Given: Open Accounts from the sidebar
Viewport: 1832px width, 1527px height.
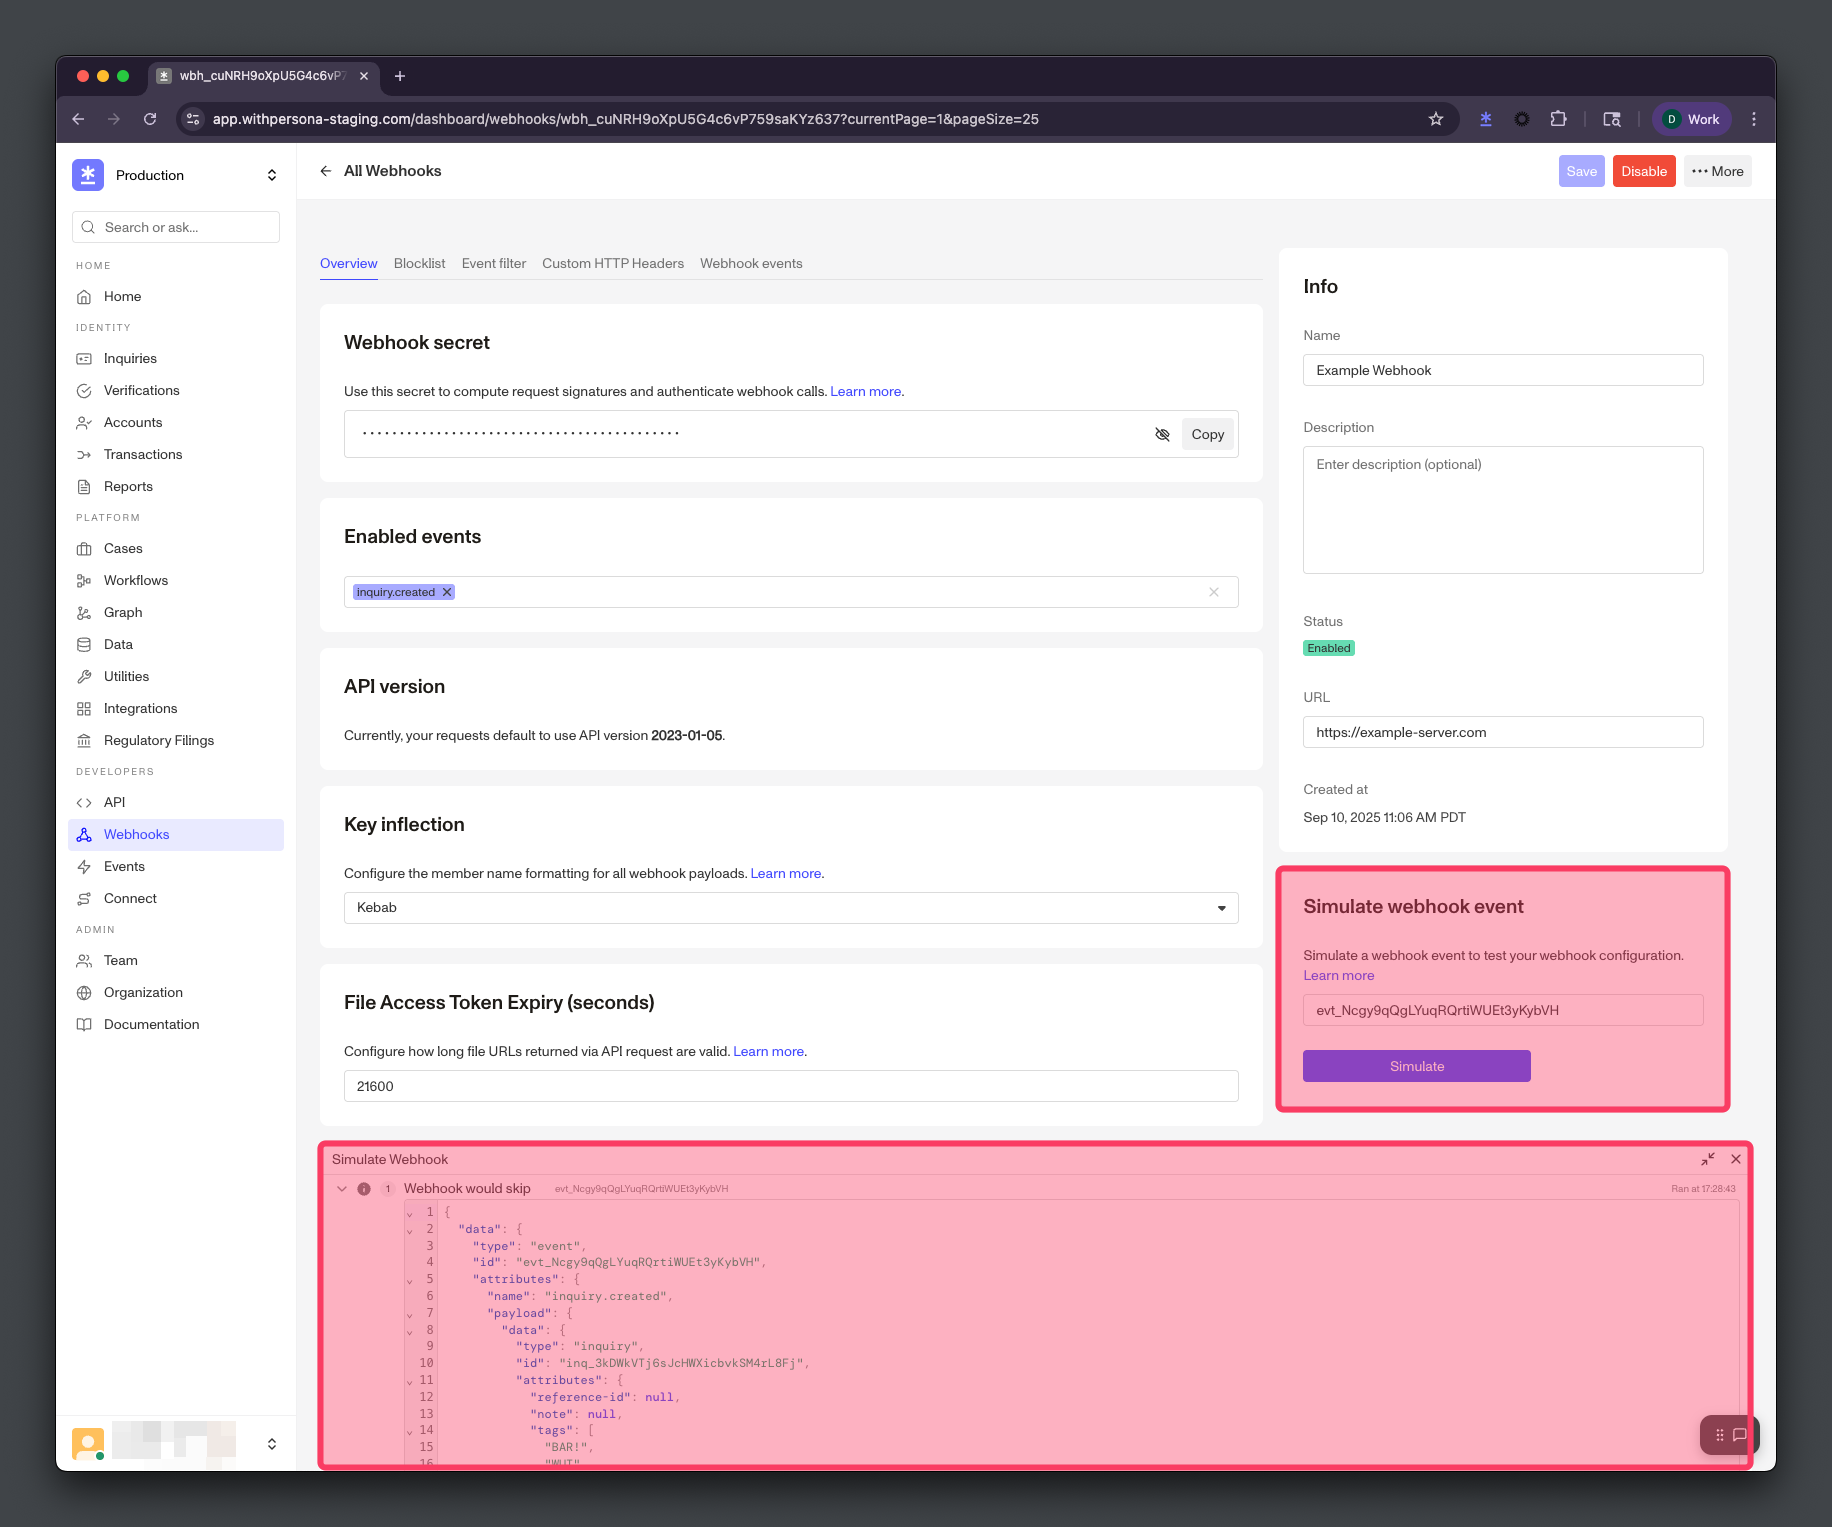Looking at the screenshot, I should coord(133,422).
